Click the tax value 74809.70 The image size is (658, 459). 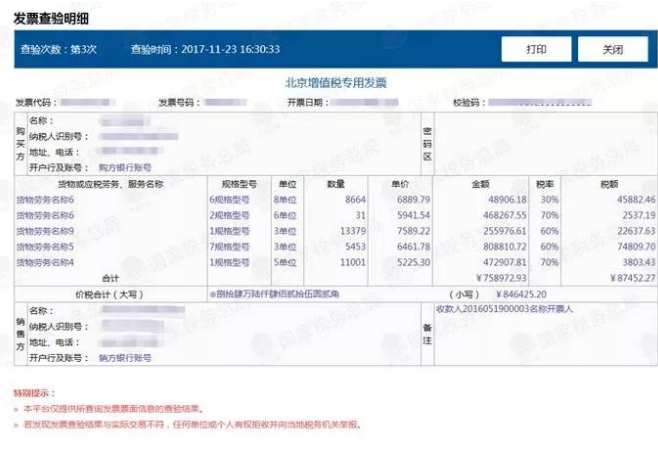[636, 247]
